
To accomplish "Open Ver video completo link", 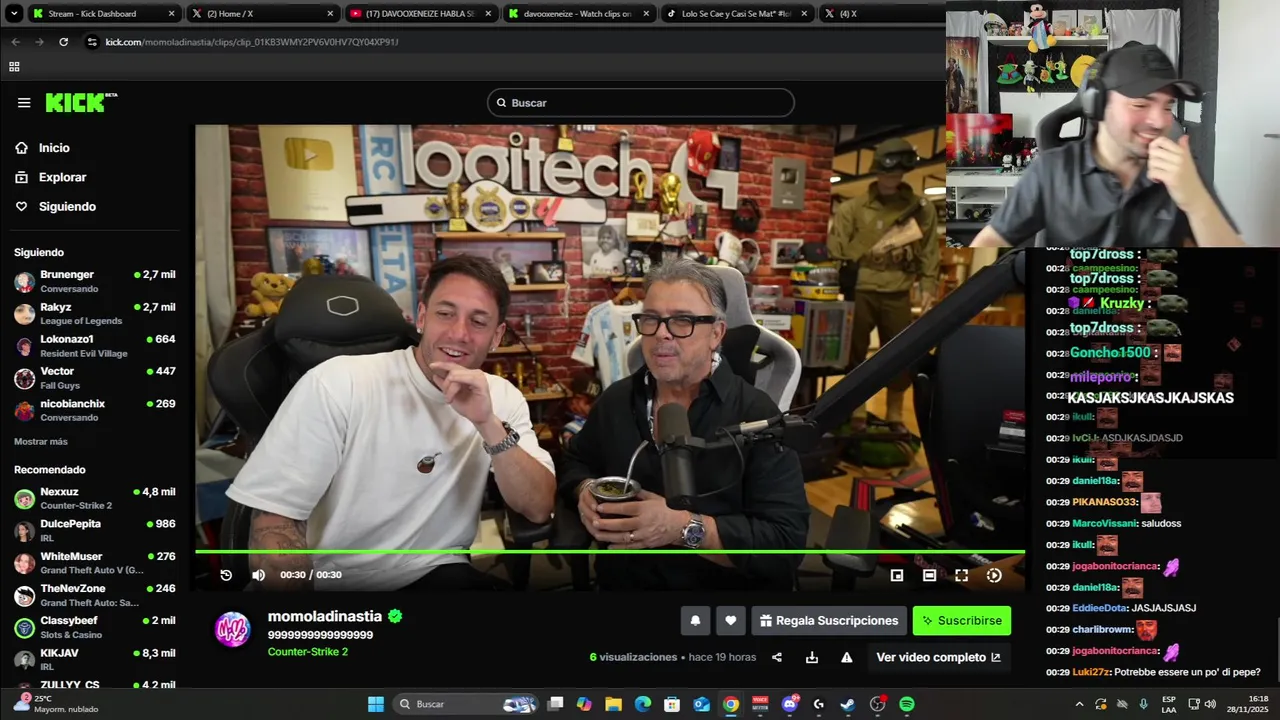I will pos(938,657).
